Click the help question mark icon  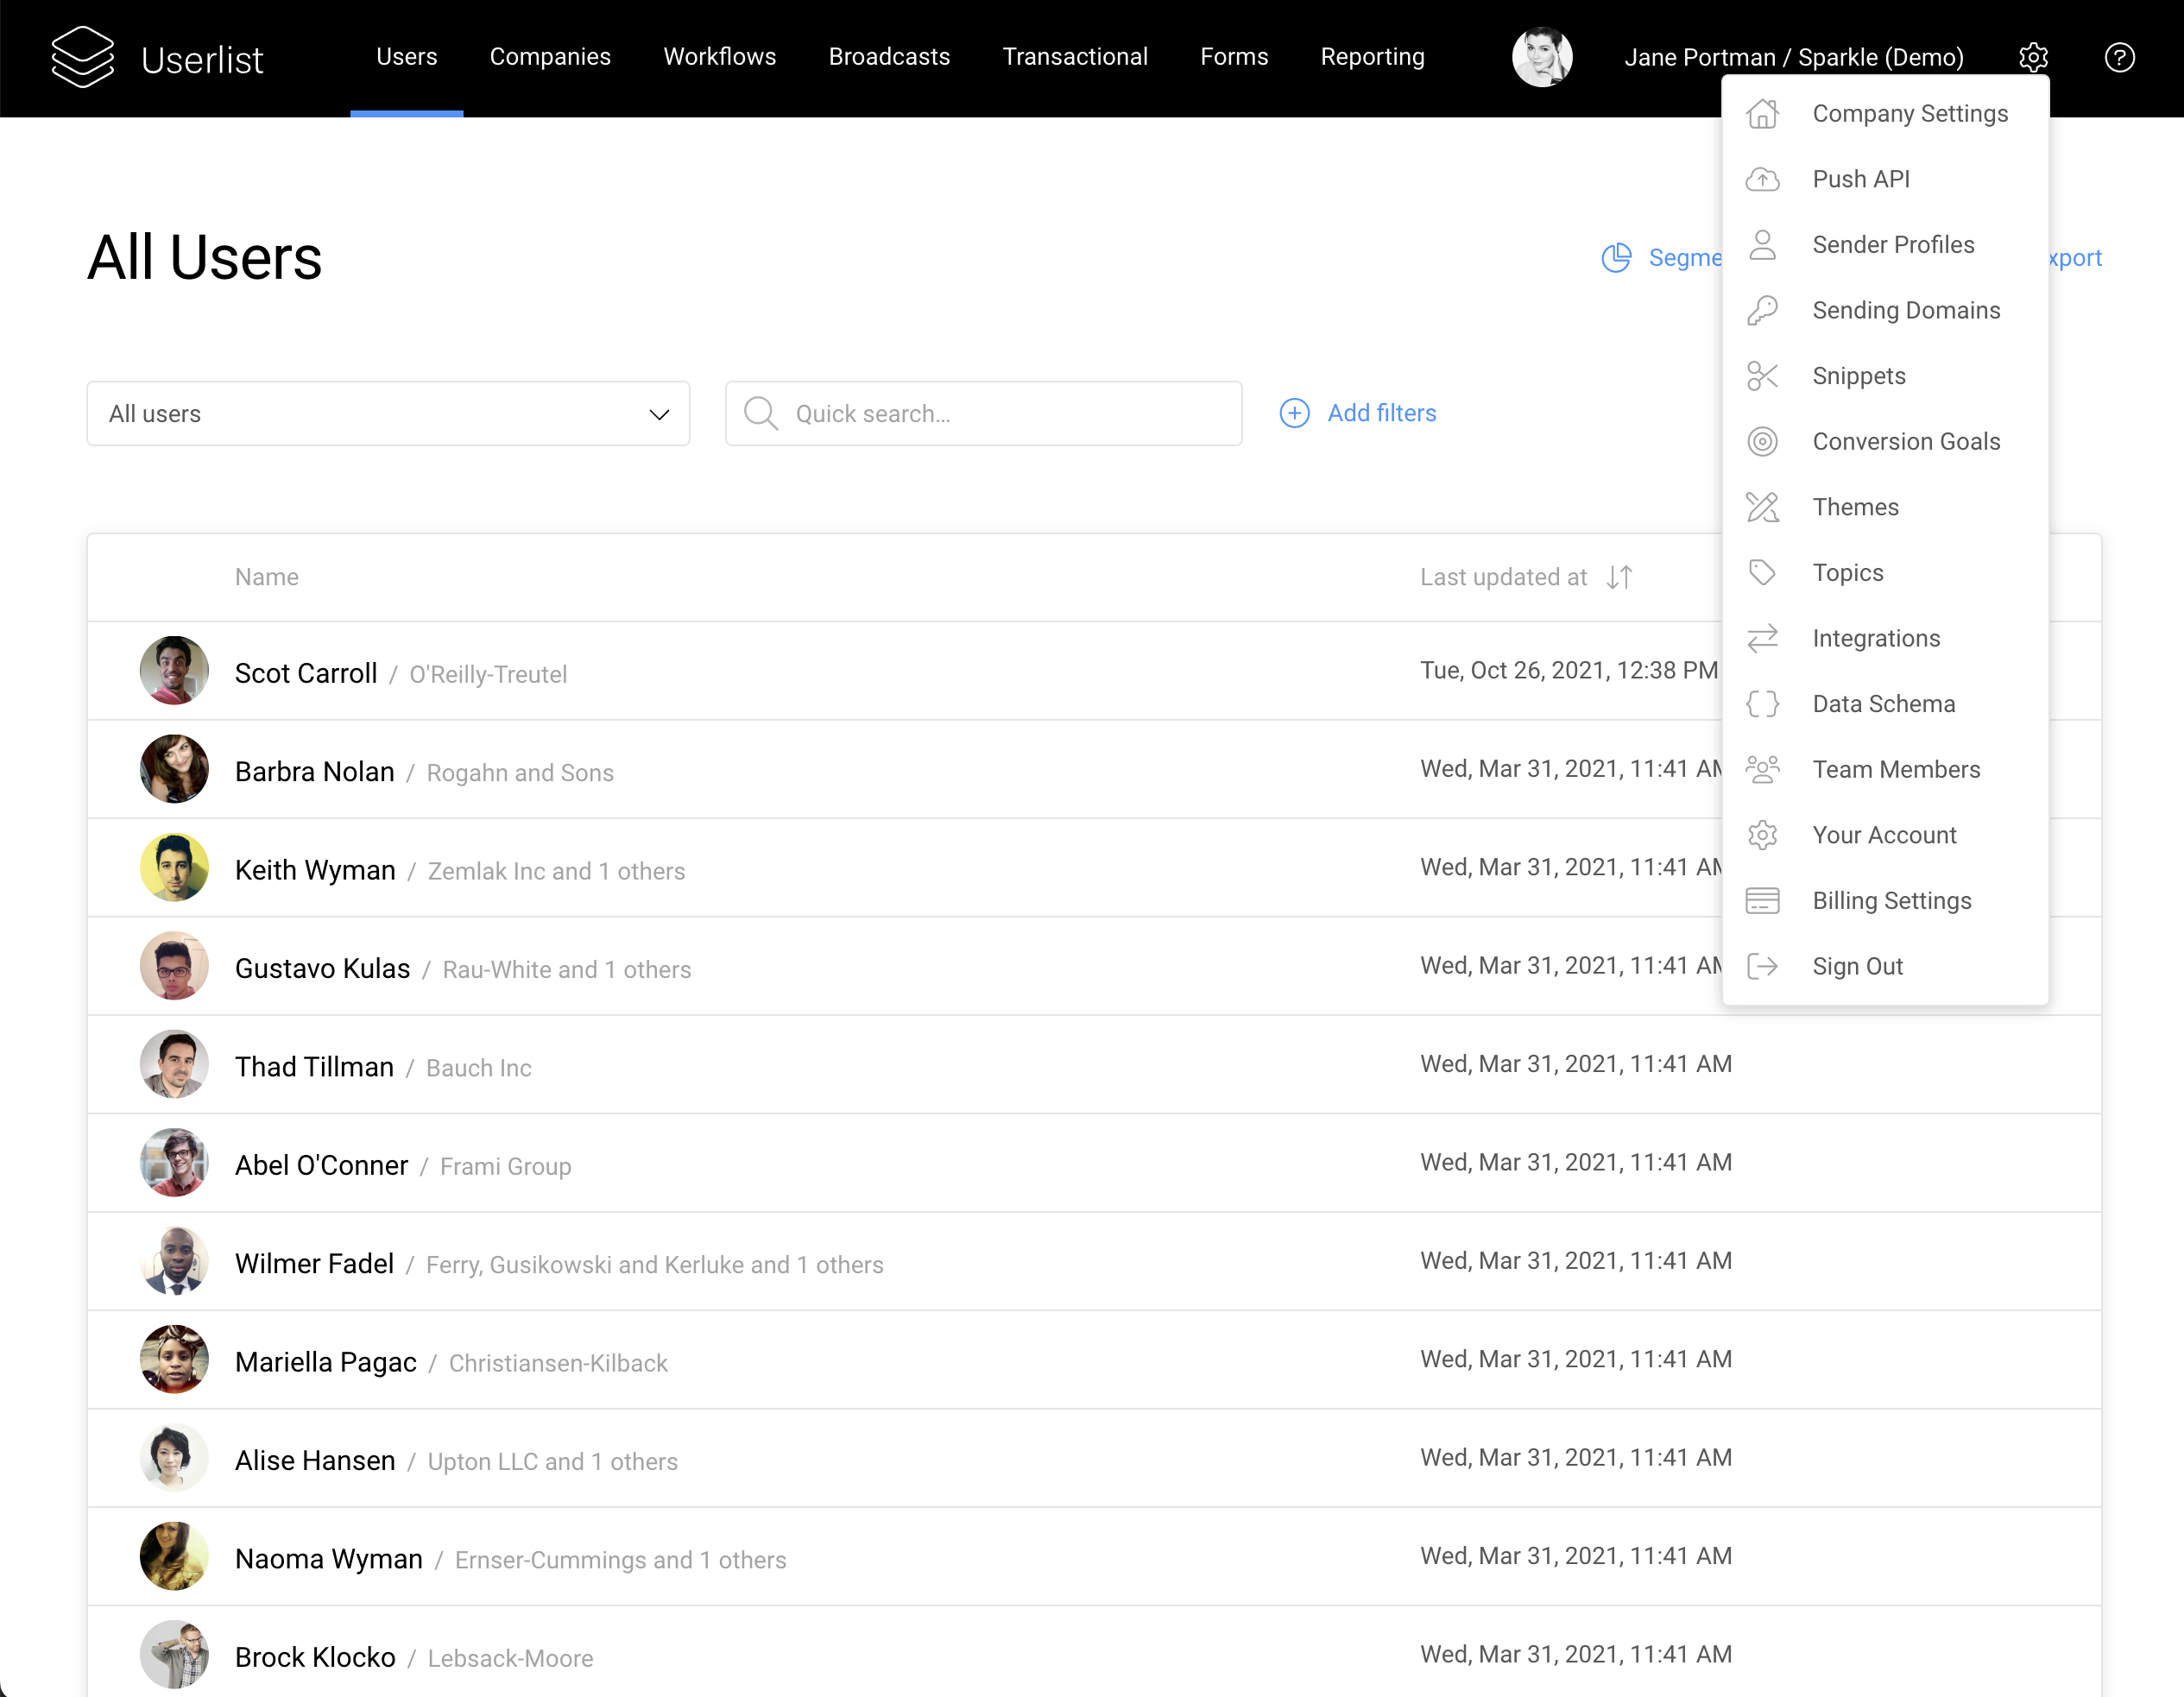[x=2120, y=57]
